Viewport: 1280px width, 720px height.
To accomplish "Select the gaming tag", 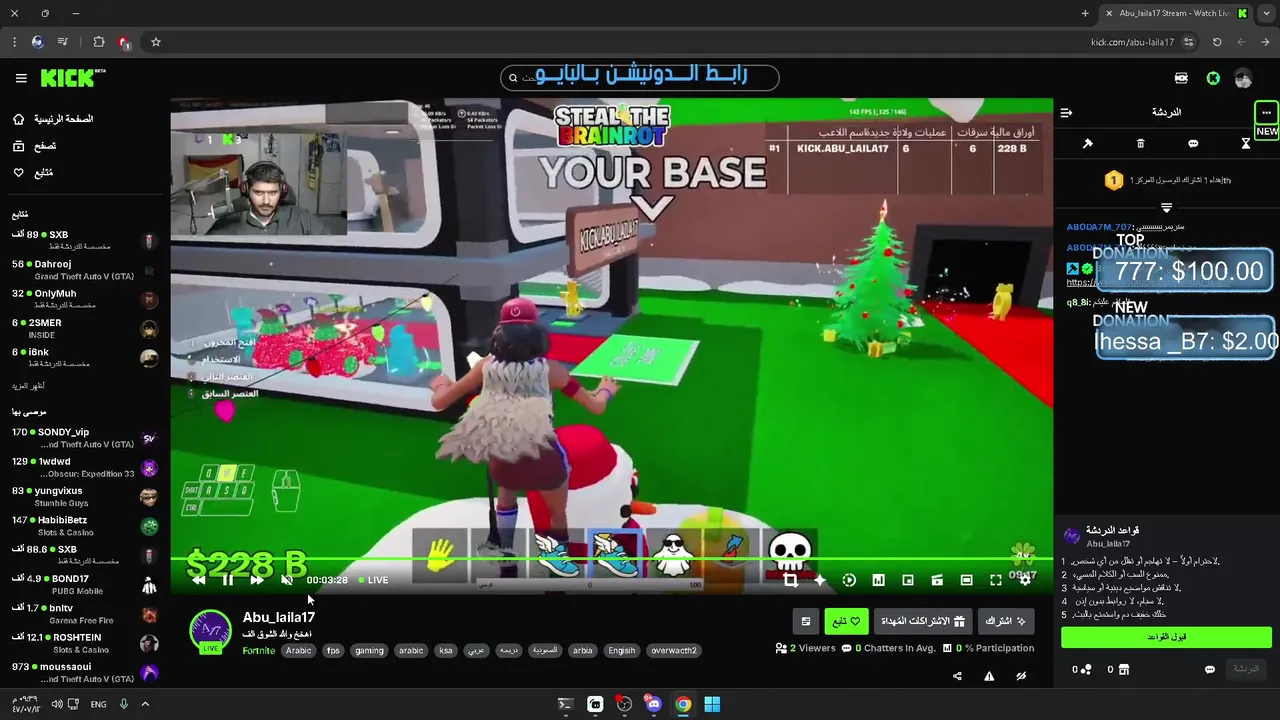I will coord(369,650).
